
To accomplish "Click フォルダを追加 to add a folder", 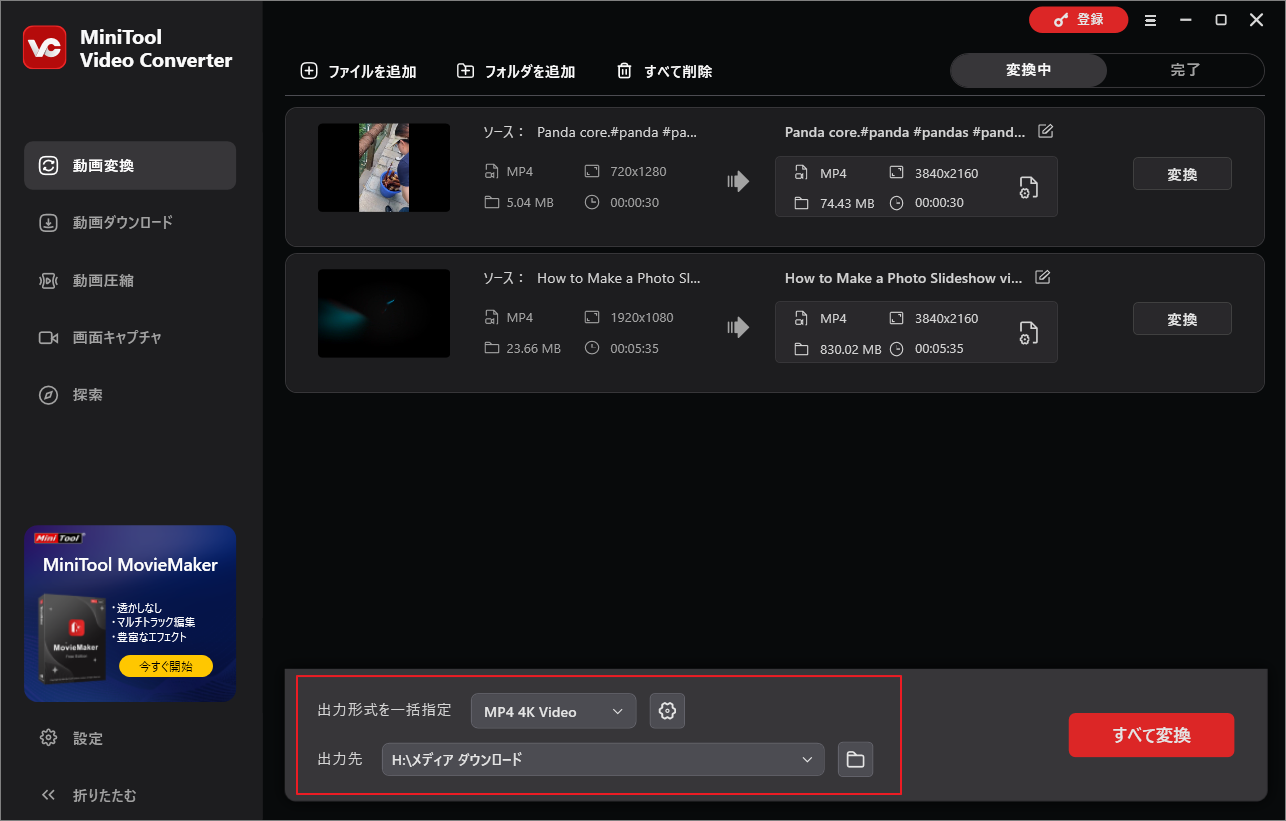I will 516,71.
